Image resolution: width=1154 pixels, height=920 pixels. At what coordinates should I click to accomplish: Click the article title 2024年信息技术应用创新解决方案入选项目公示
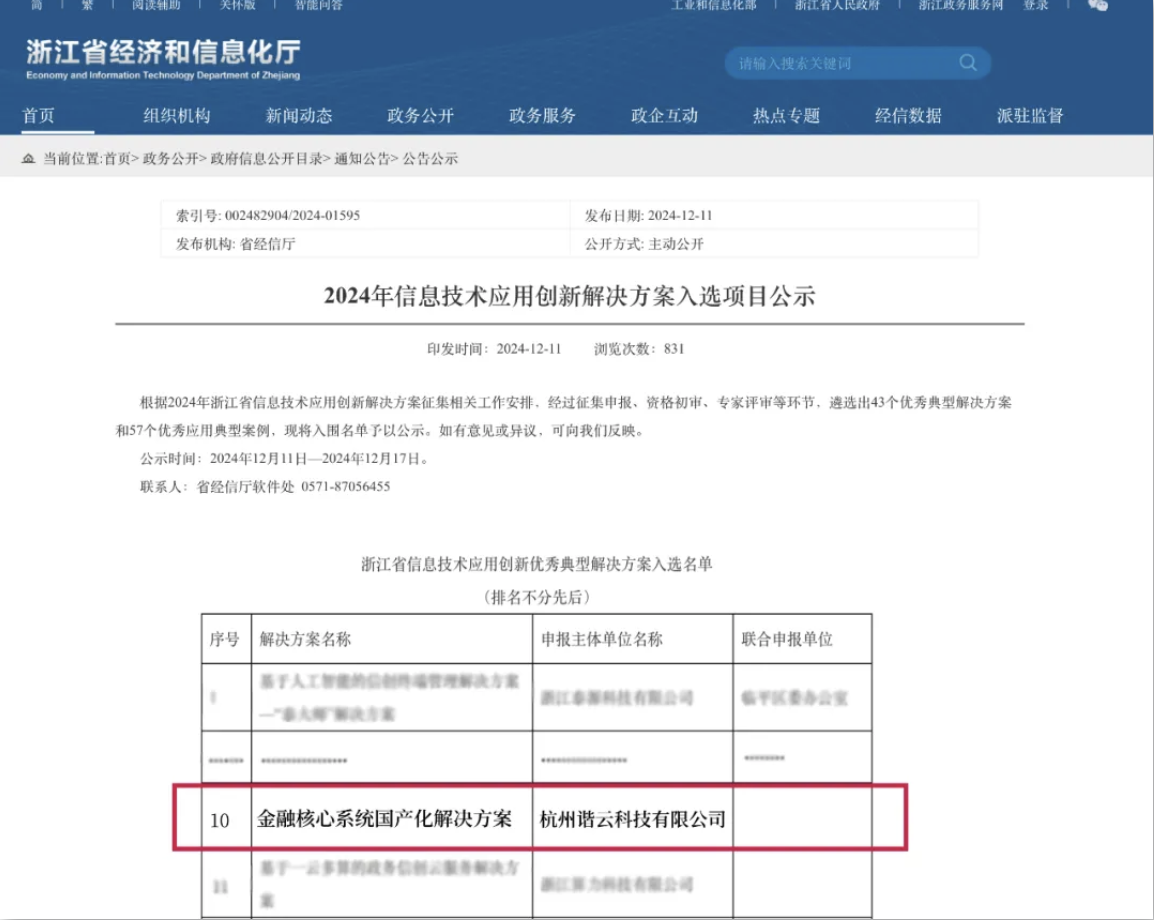pos(570,296)
